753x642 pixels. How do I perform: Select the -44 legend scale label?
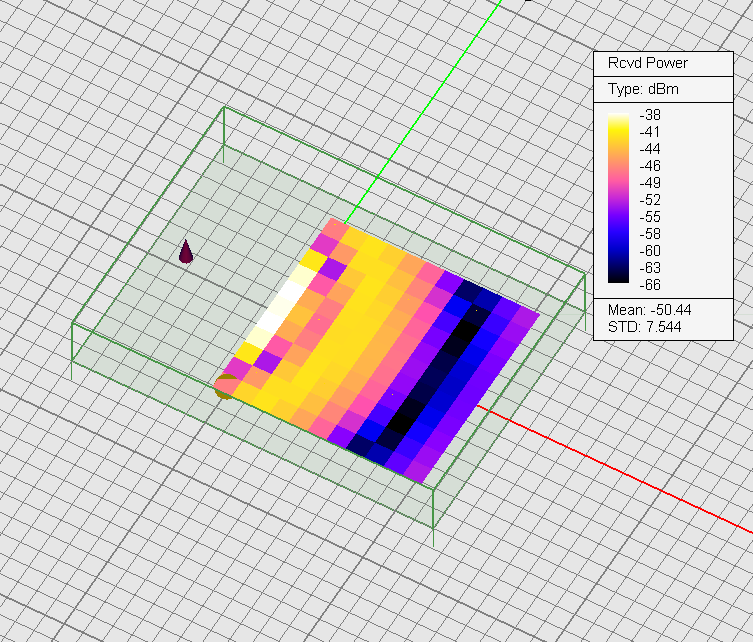click(650, 148)
